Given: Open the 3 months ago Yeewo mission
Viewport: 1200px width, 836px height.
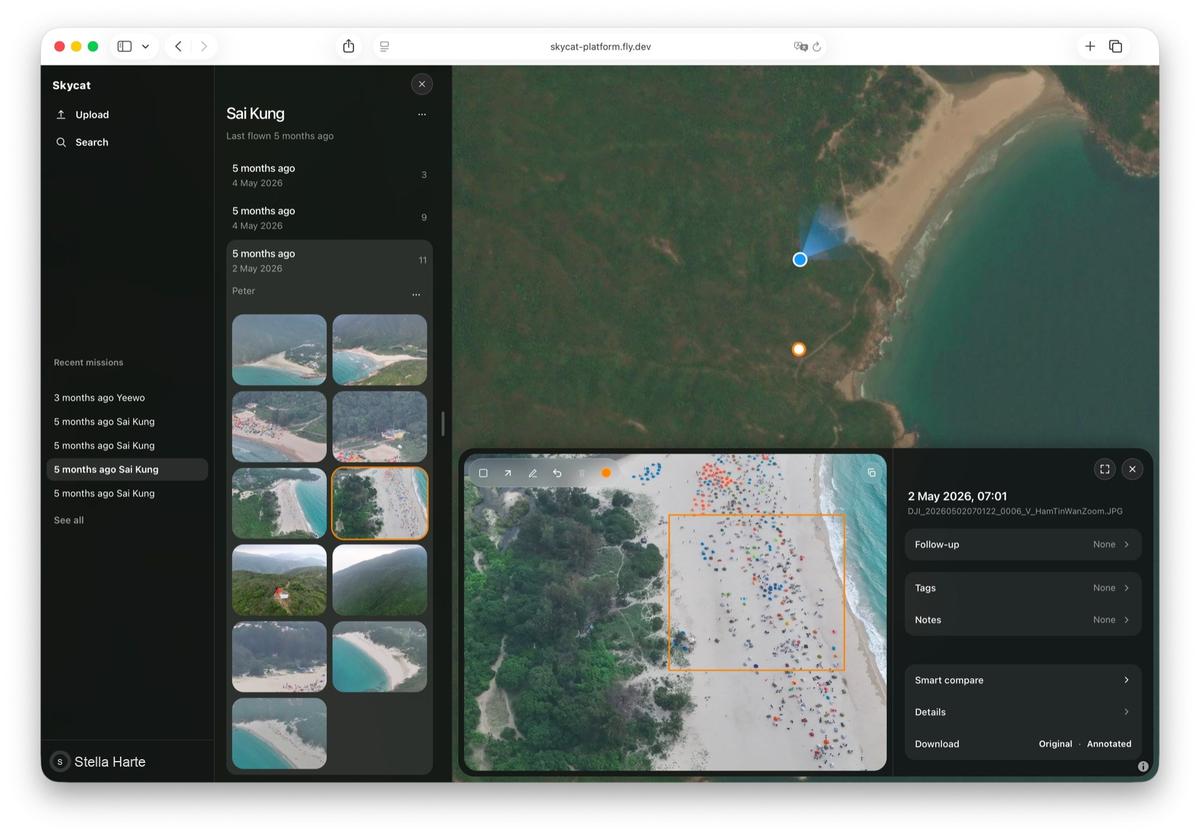Looking at the screenshot, I should pos(127,398).
